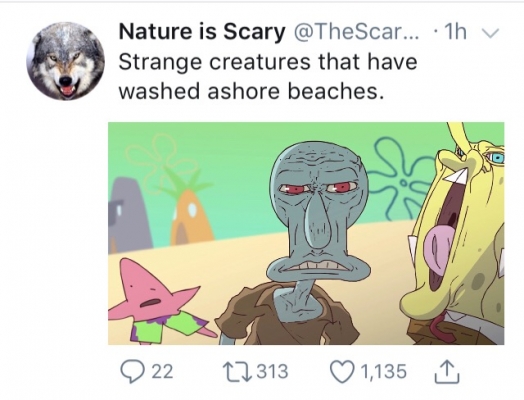
Task: Click the 1h timestamp
Action: click(456, 32)
